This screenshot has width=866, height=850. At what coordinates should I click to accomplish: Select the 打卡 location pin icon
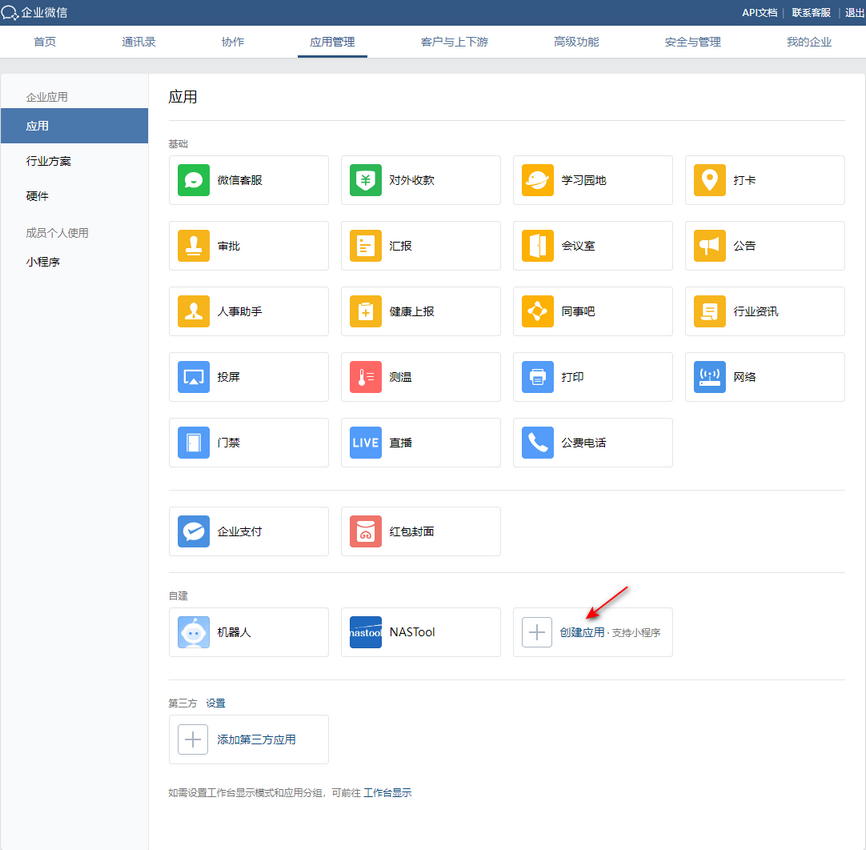[x=710, y=180]
